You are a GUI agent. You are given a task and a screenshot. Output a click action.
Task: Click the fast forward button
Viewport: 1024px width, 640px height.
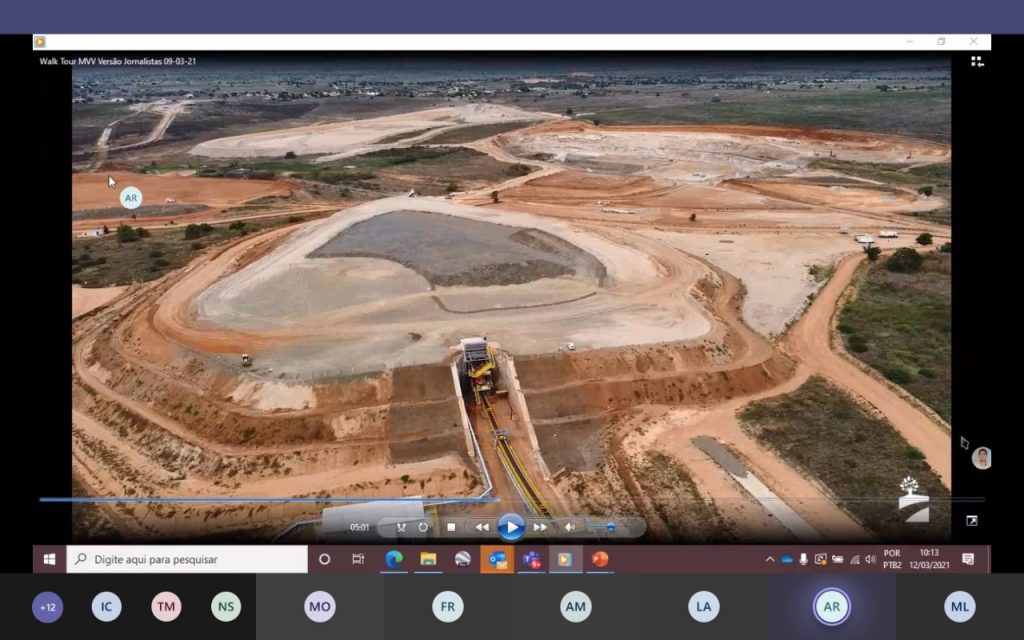[x=540, y=527]
